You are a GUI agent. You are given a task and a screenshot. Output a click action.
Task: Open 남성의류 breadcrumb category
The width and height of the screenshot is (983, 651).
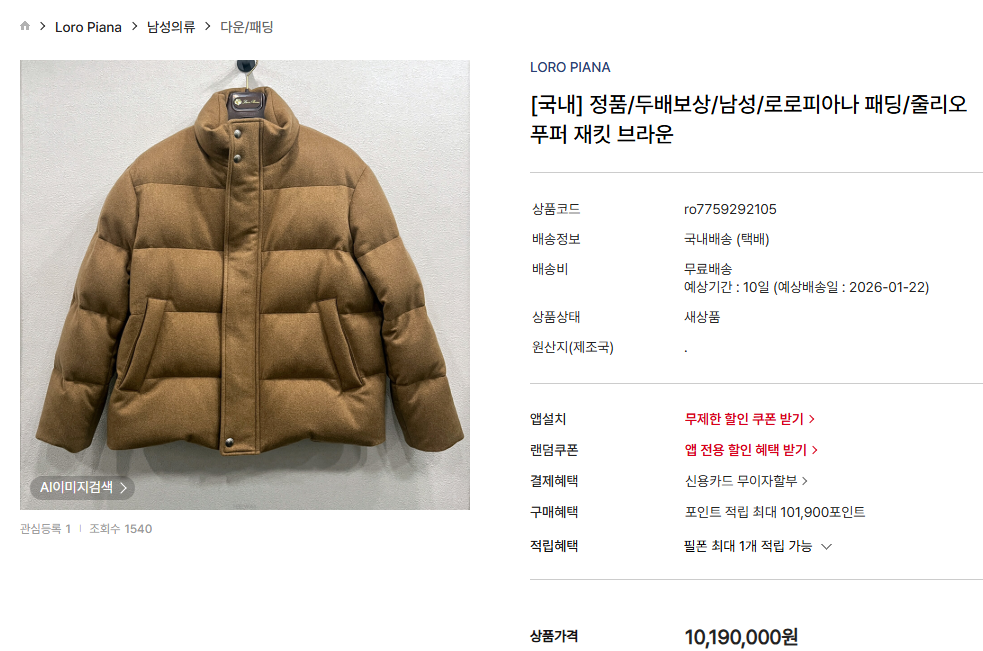click(171, 27)
